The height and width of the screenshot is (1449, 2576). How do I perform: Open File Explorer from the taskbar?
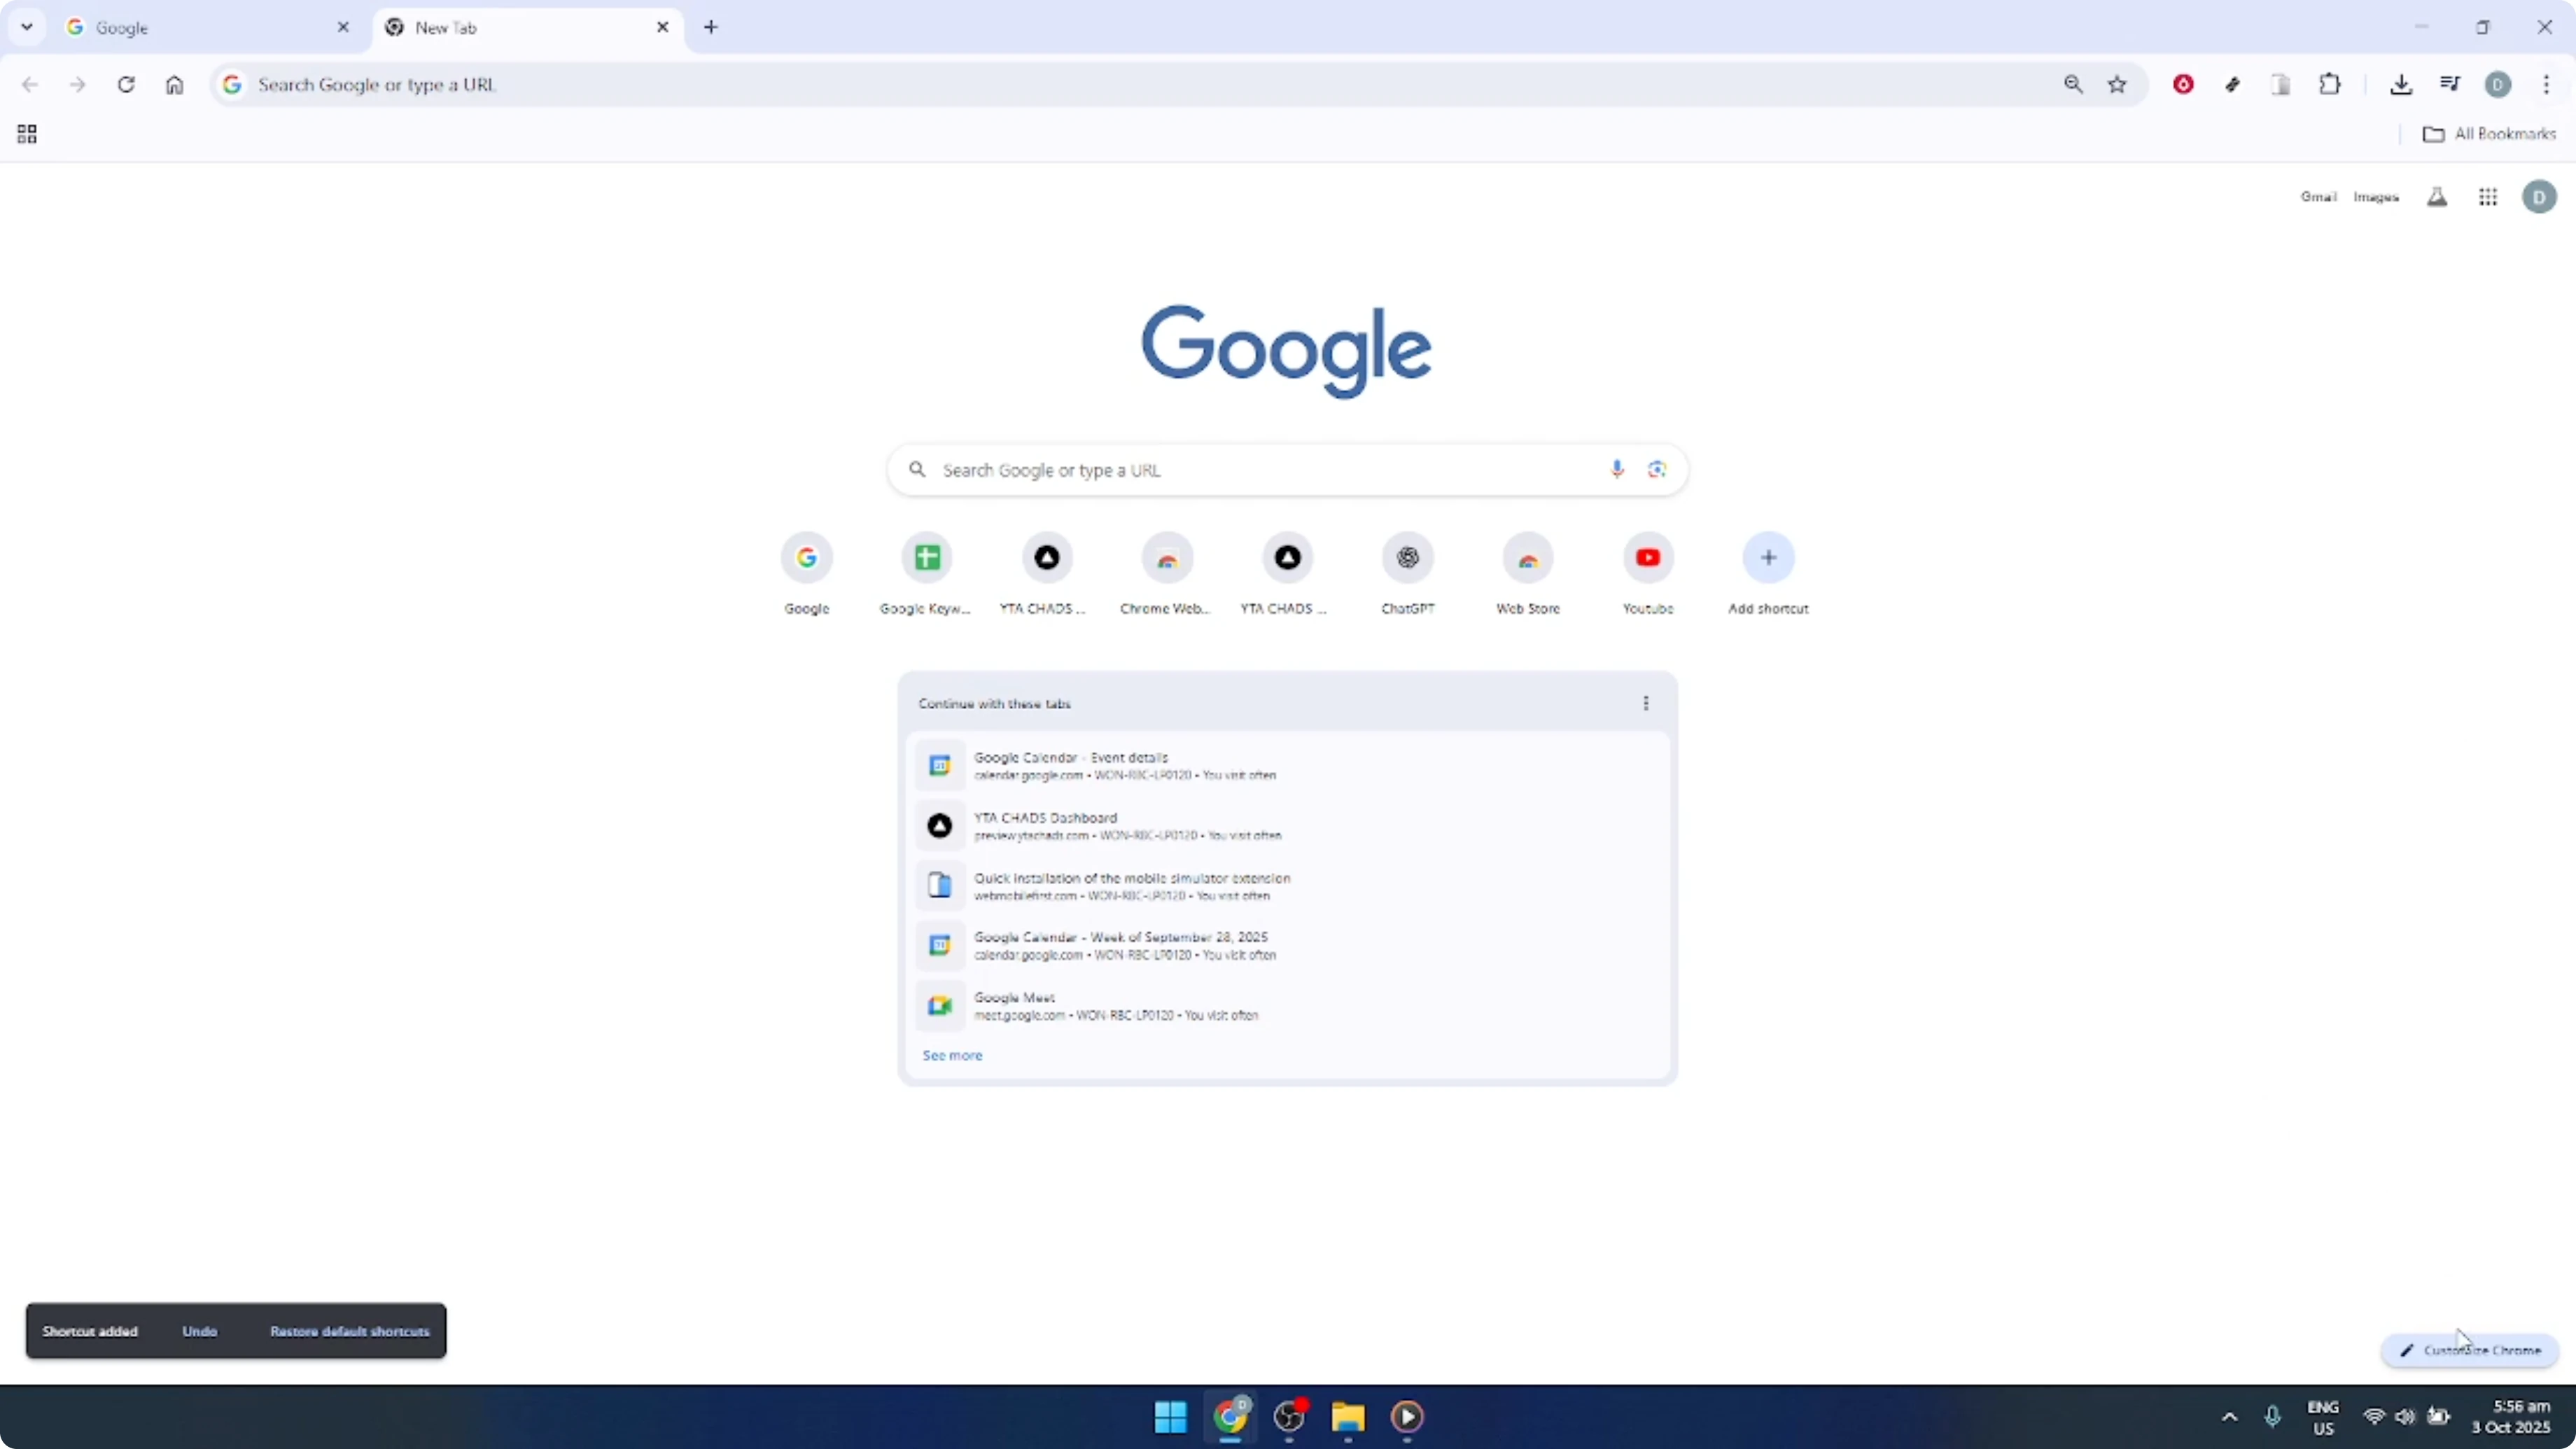click(1348, 1417)
